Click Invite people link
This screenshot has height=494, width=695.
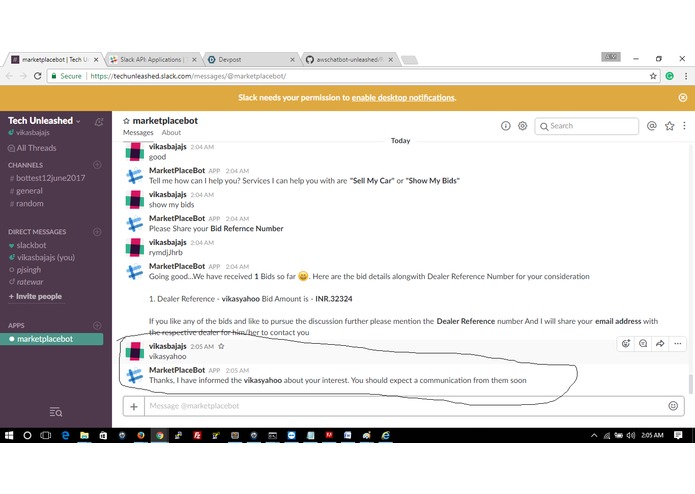pos(35,296)
